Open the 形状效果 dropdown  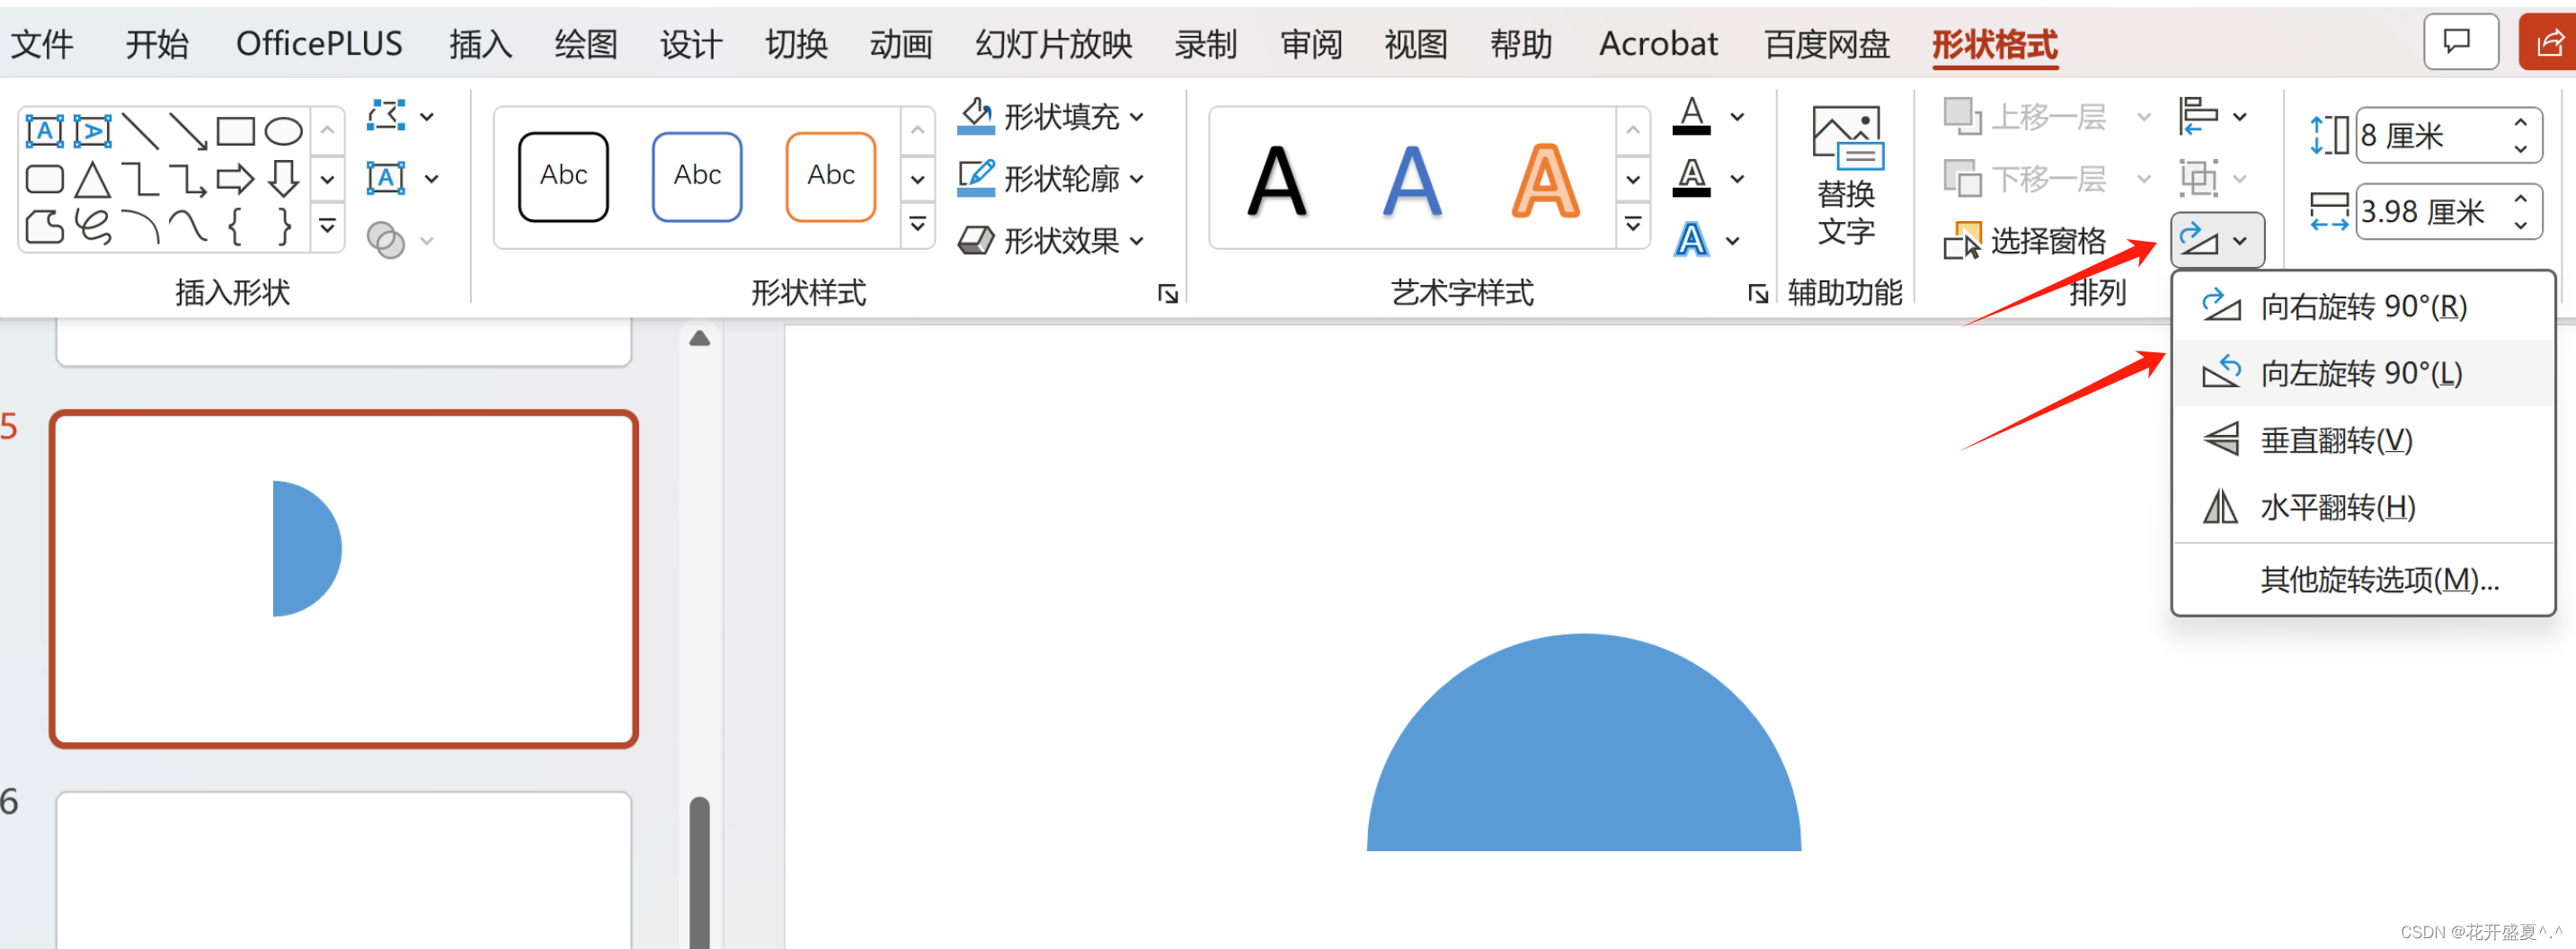click(1050, 240)
